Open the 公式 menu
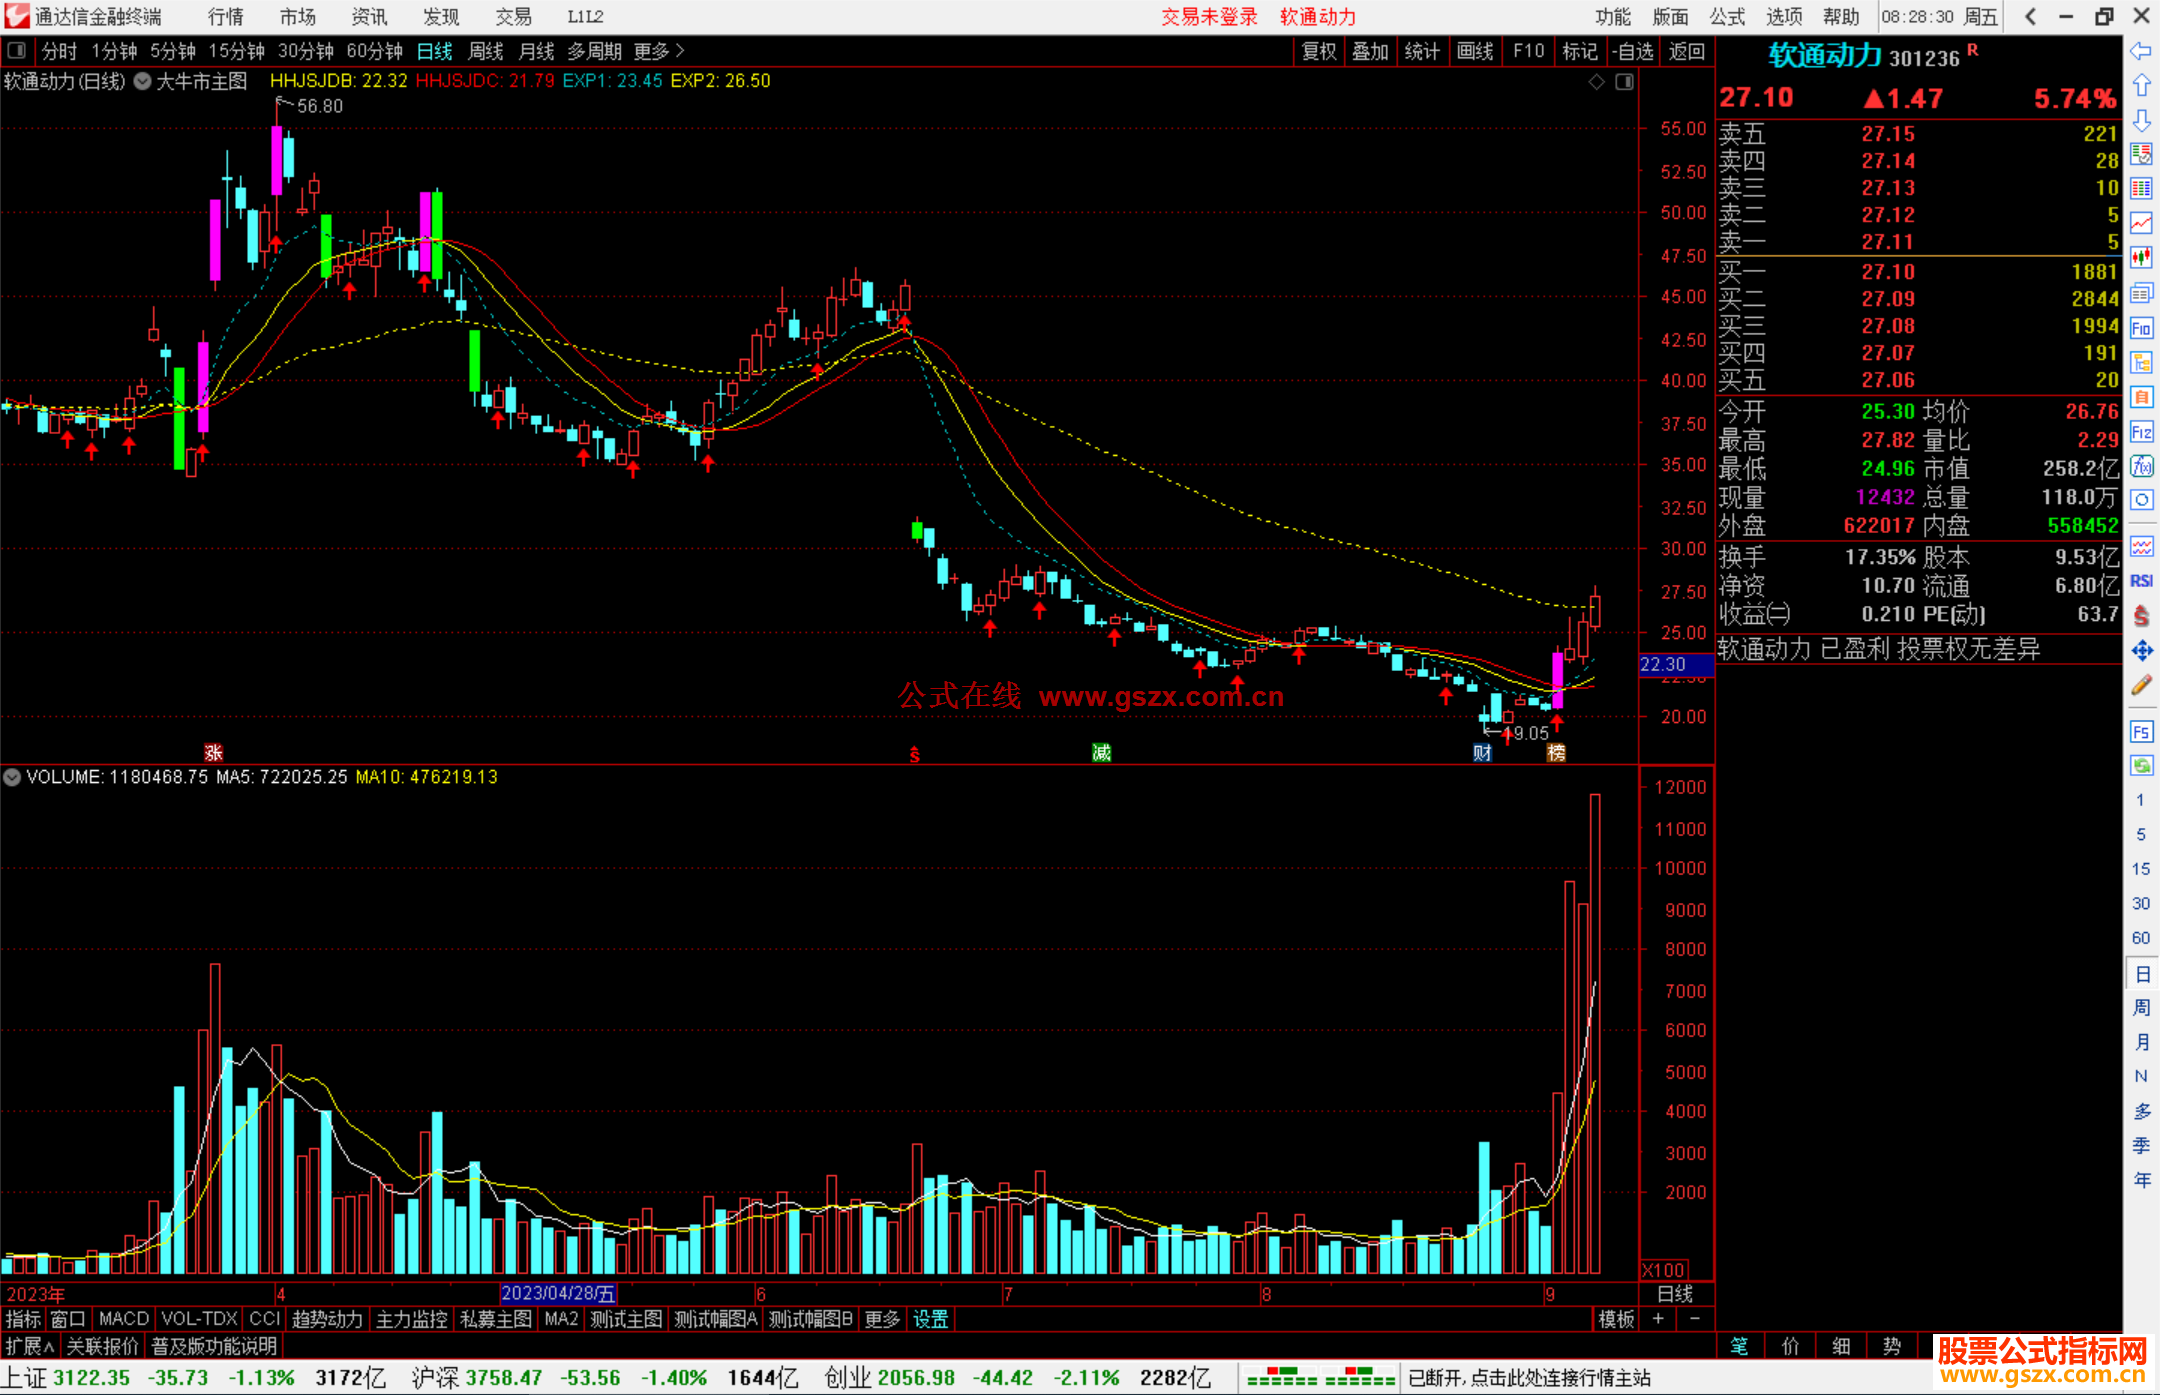The width and height of the screenshot is (2160, 1395). 1727,17
